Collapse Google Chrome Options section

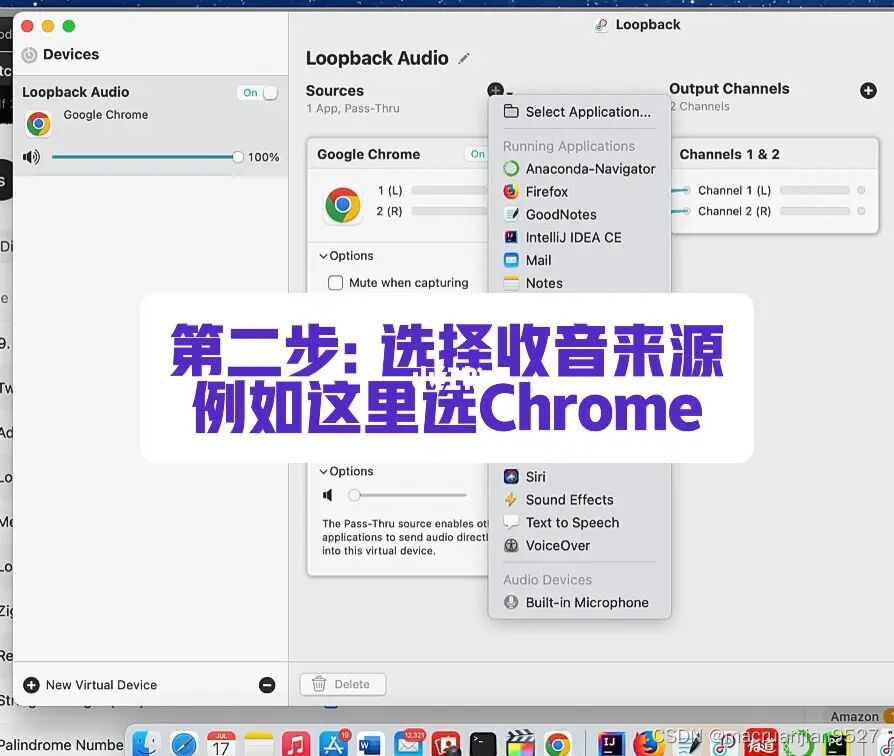(x=347, y=256)
